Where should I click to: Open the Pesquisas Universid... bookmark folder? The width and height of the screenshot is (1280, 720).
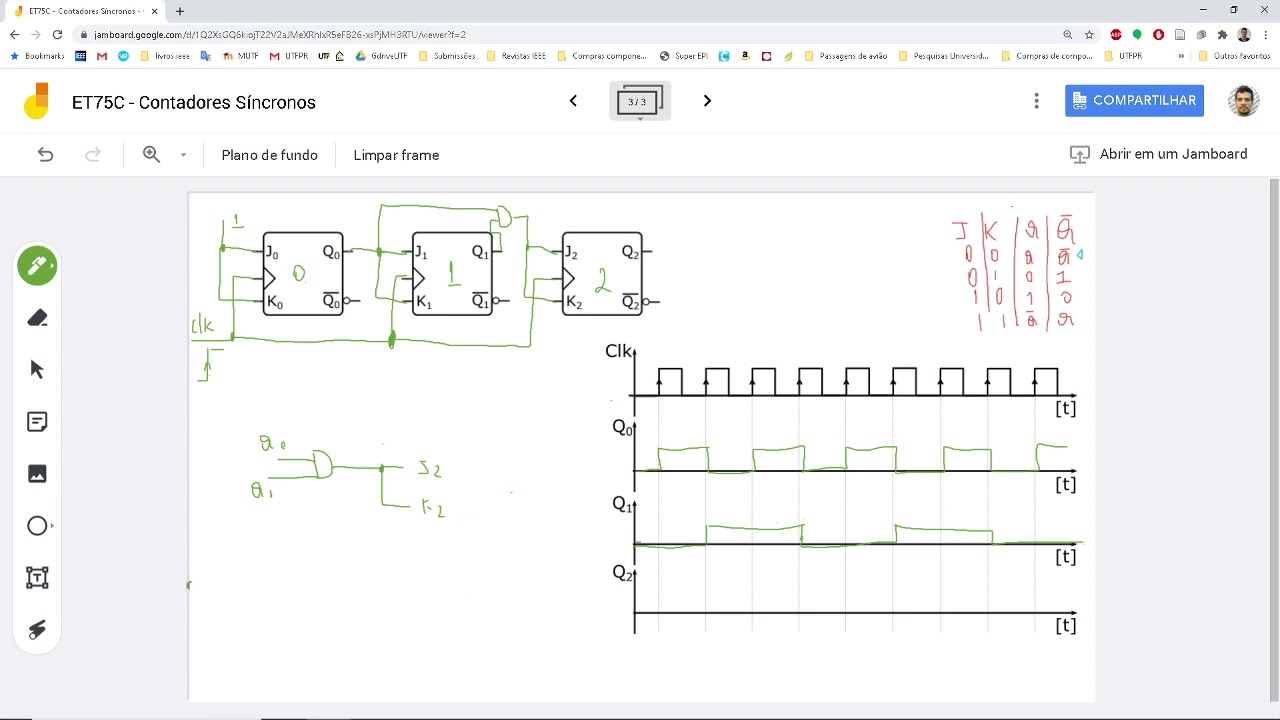tap(943, 56)
